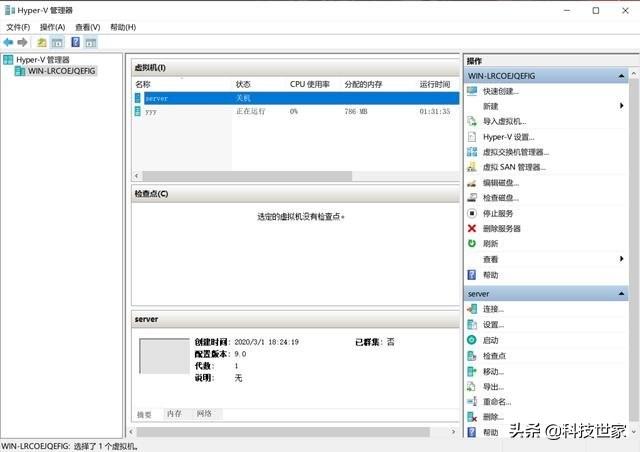Click the red X 删除服务器 icon
Viewport: 640px width, 452px height.
point(472,228)
